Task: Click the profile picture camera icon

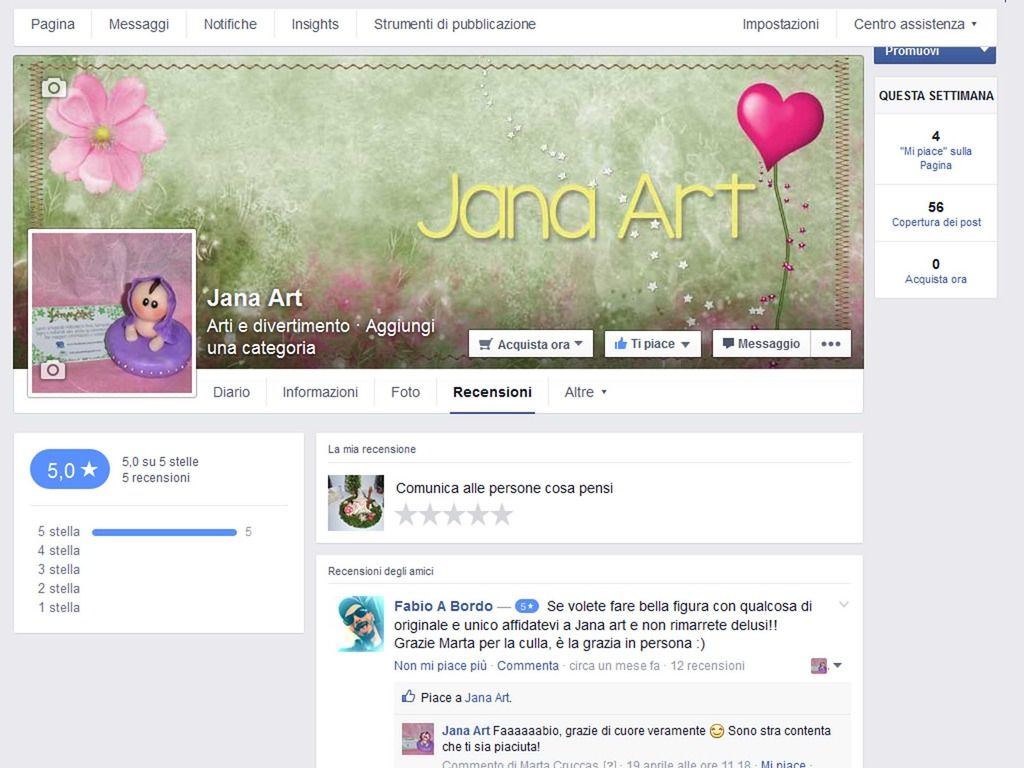Action: pyautogui.click(x=53, y=370)
